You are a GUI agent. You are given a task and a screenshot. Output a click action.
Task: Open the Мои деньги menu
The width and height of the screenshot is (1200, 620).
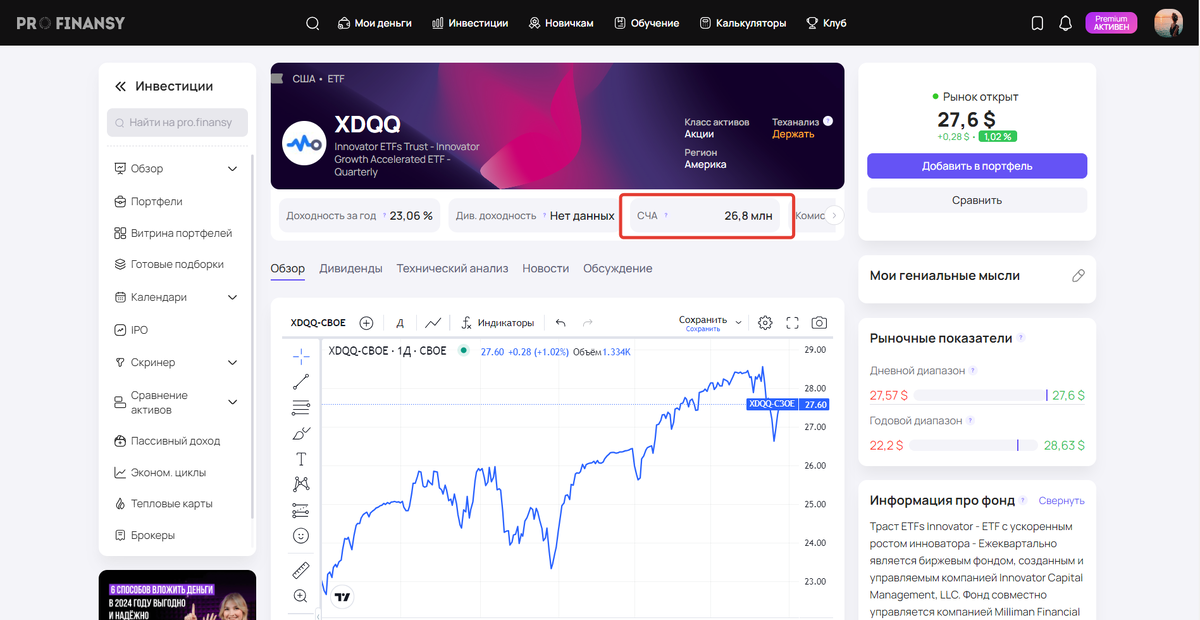click(x=375, y=23)
